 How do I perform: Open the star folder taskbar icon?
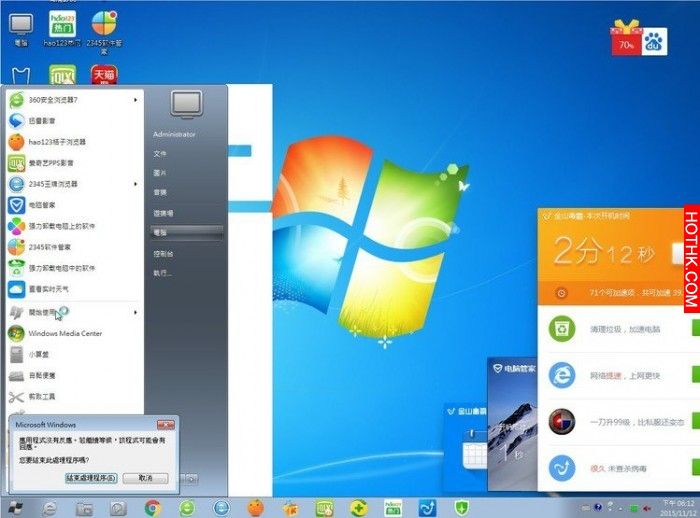tap(291, 508)
